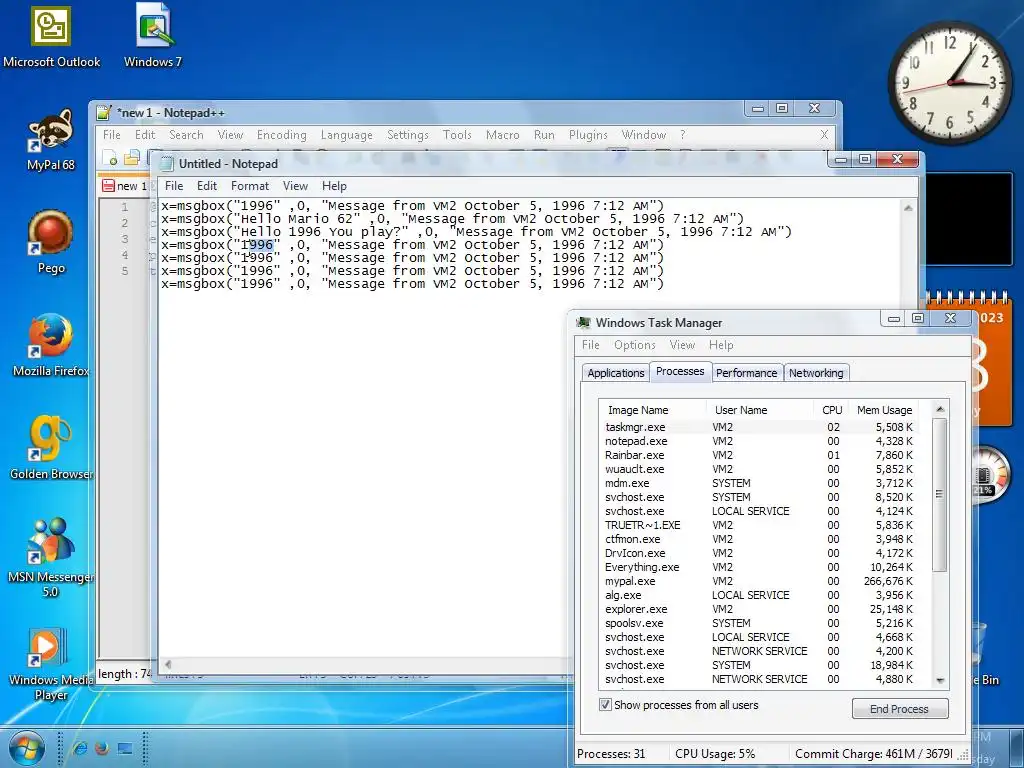The image size is (1024, 768).
Task: Select the DrvIcon.exe process row
Action: [x=760, y=553]
